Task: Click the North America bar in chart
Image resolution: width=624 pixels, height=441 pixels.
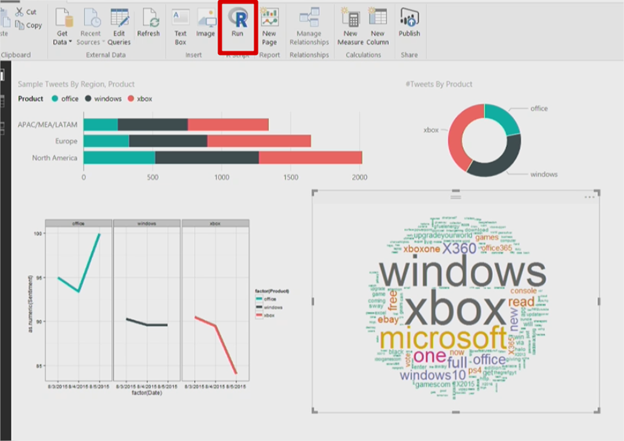Action: point(222,157)
